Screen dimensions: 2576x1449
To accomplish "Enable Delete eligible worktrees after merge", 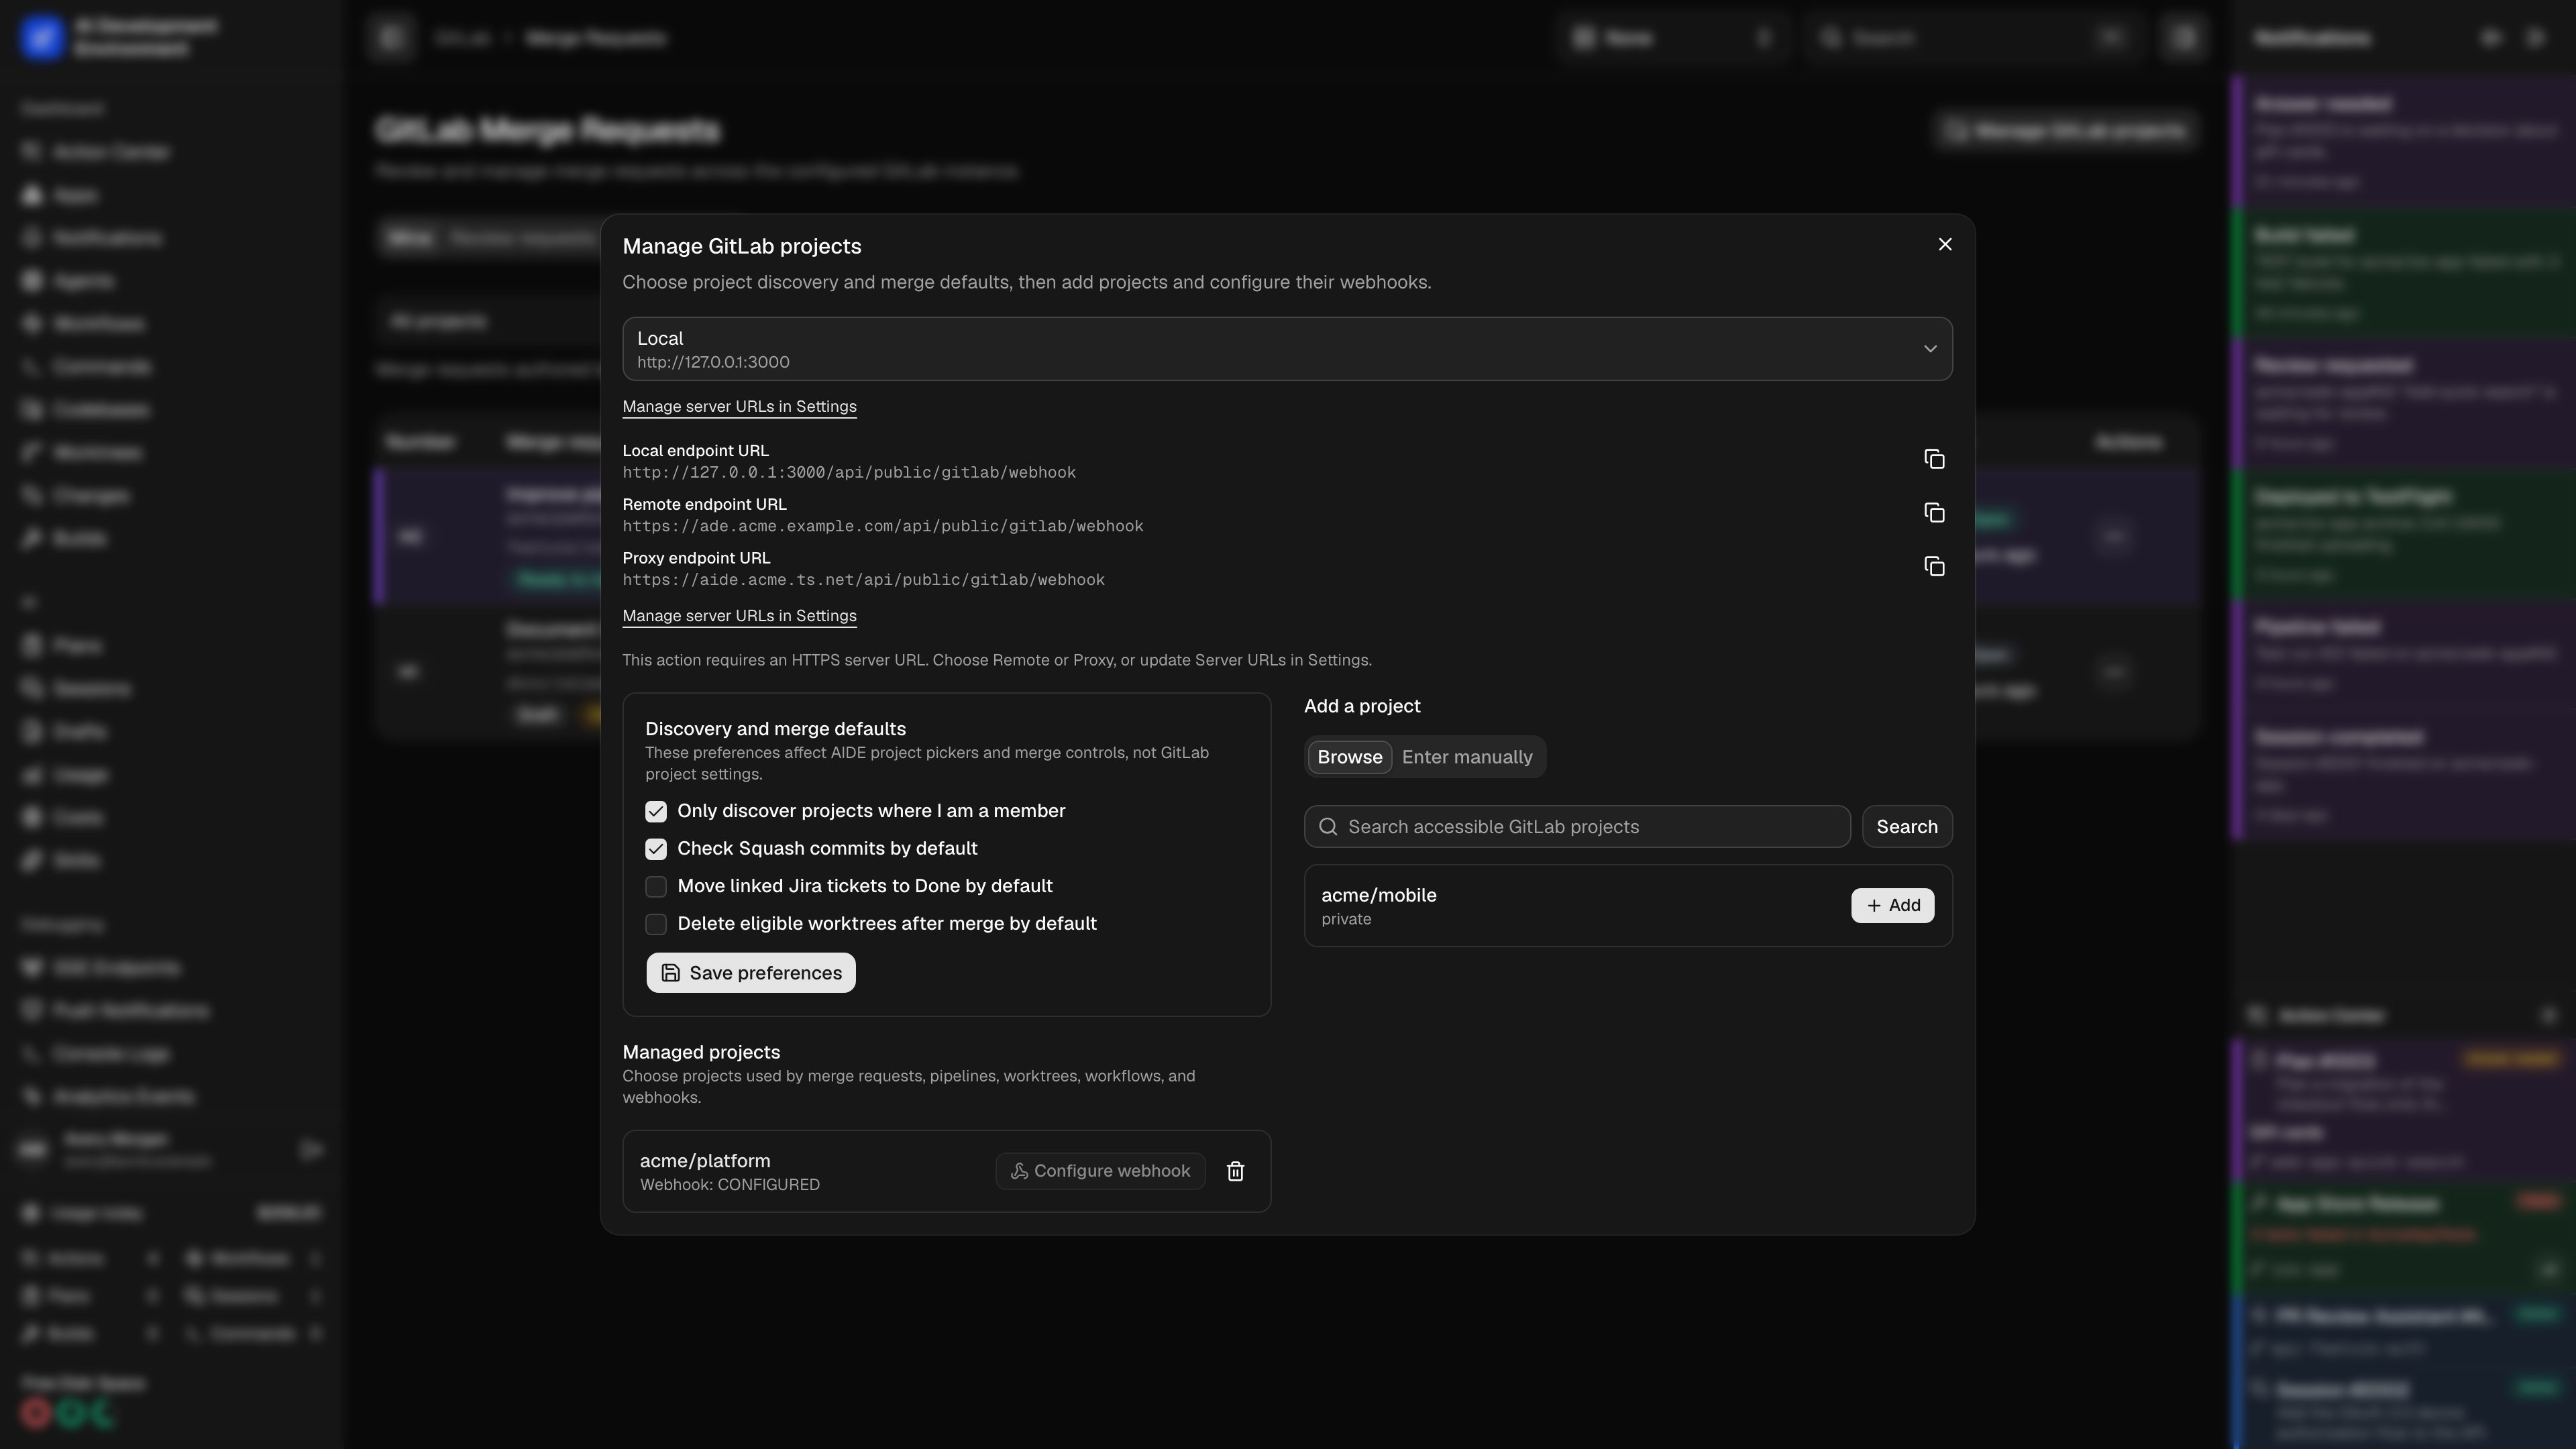I will [656, 924].
